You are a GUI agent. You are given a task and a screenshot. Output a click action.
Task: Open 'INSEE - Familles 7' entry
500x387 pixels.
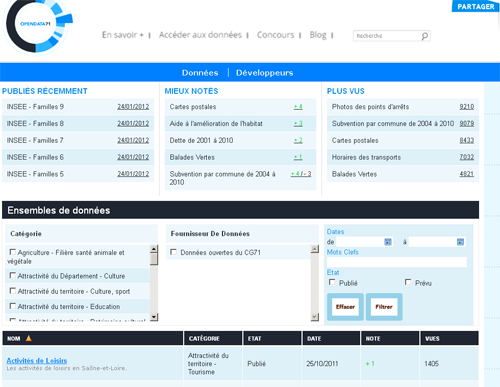(35, 140)
